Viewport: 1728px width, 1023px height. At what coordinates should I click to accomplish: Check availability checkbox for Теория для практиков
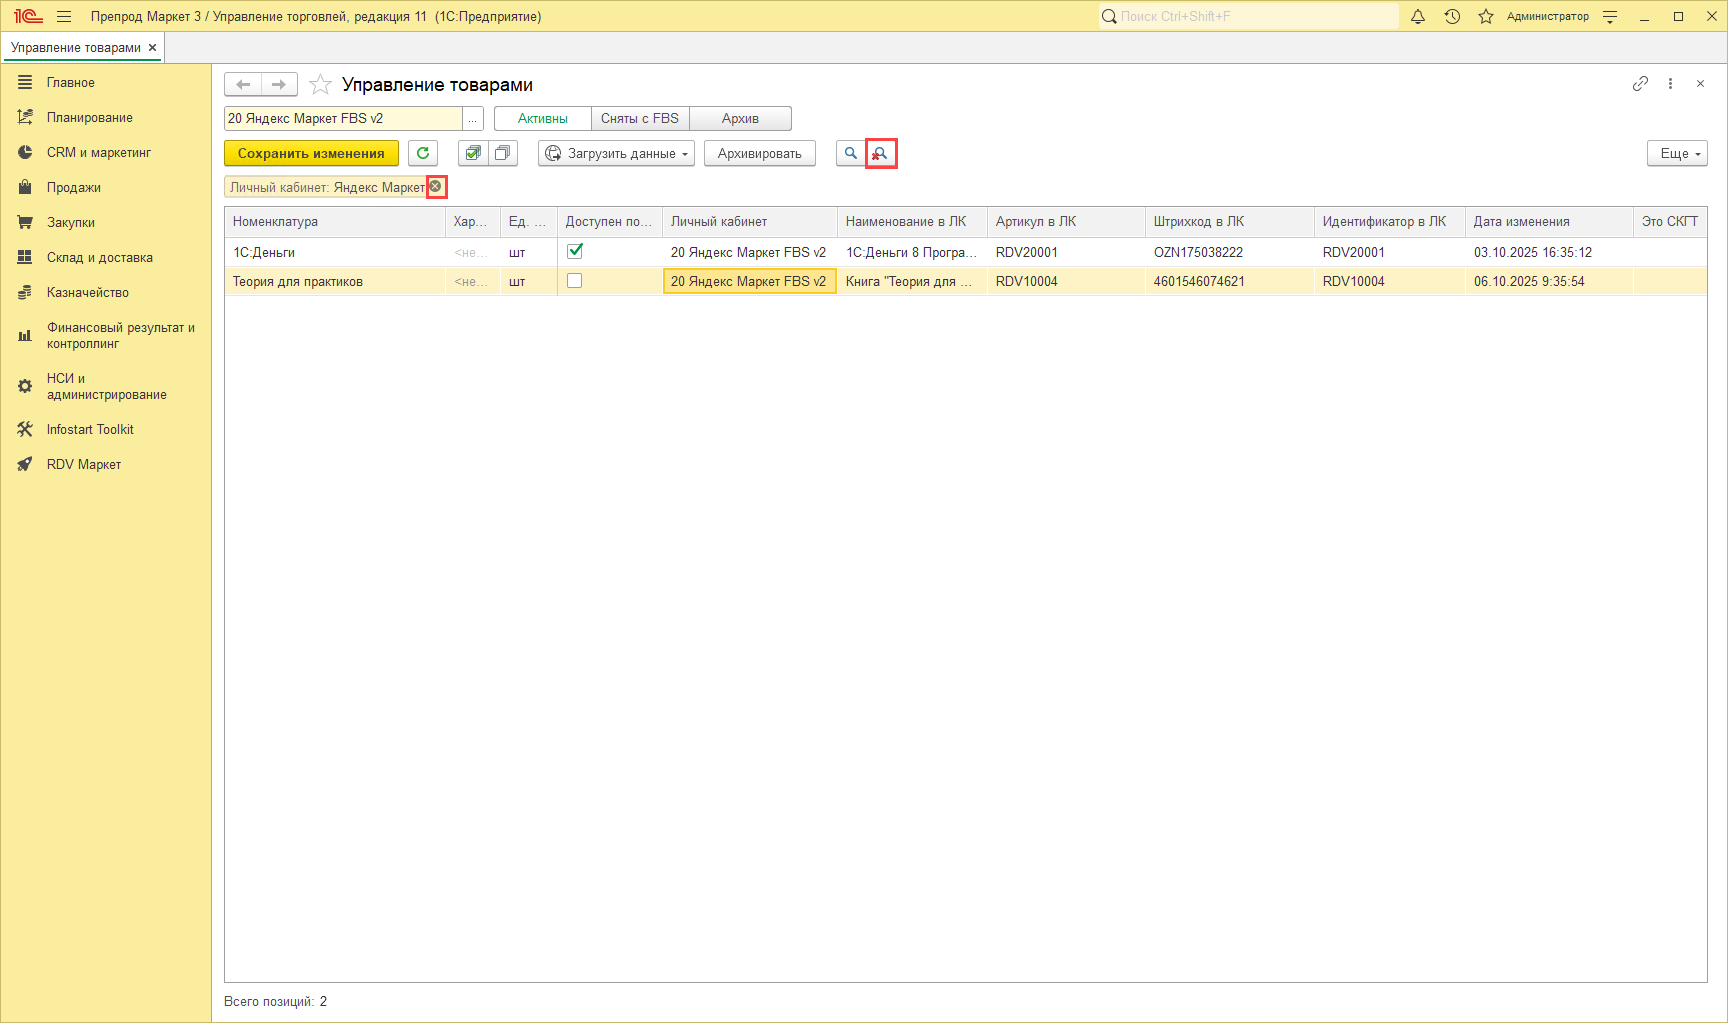pos(575,281)
